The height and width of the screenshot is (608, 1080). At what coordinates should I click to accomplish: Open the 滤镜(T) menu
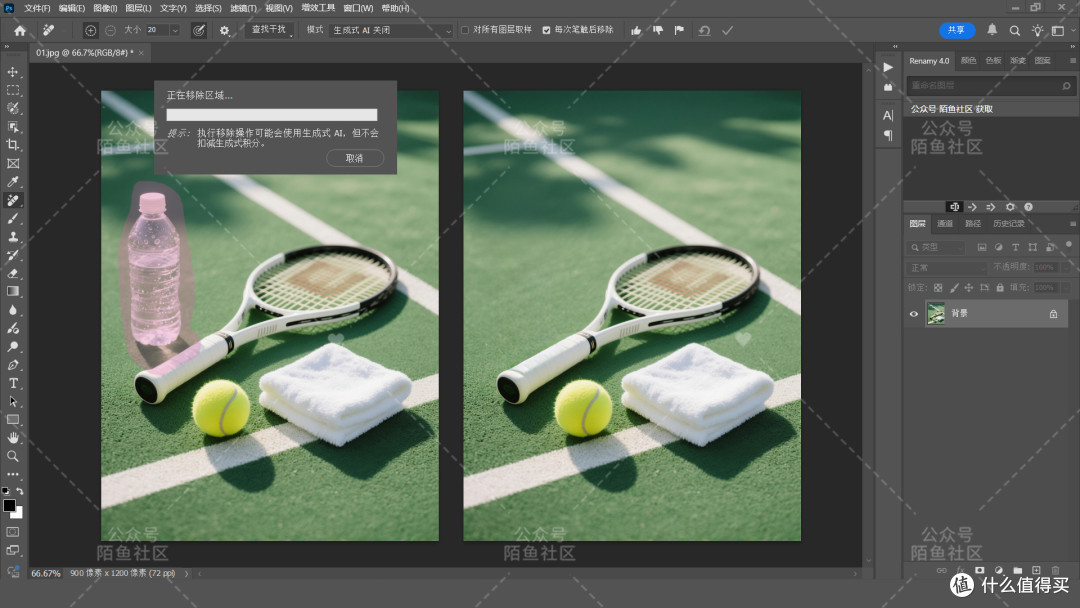(x=243, y=8)
